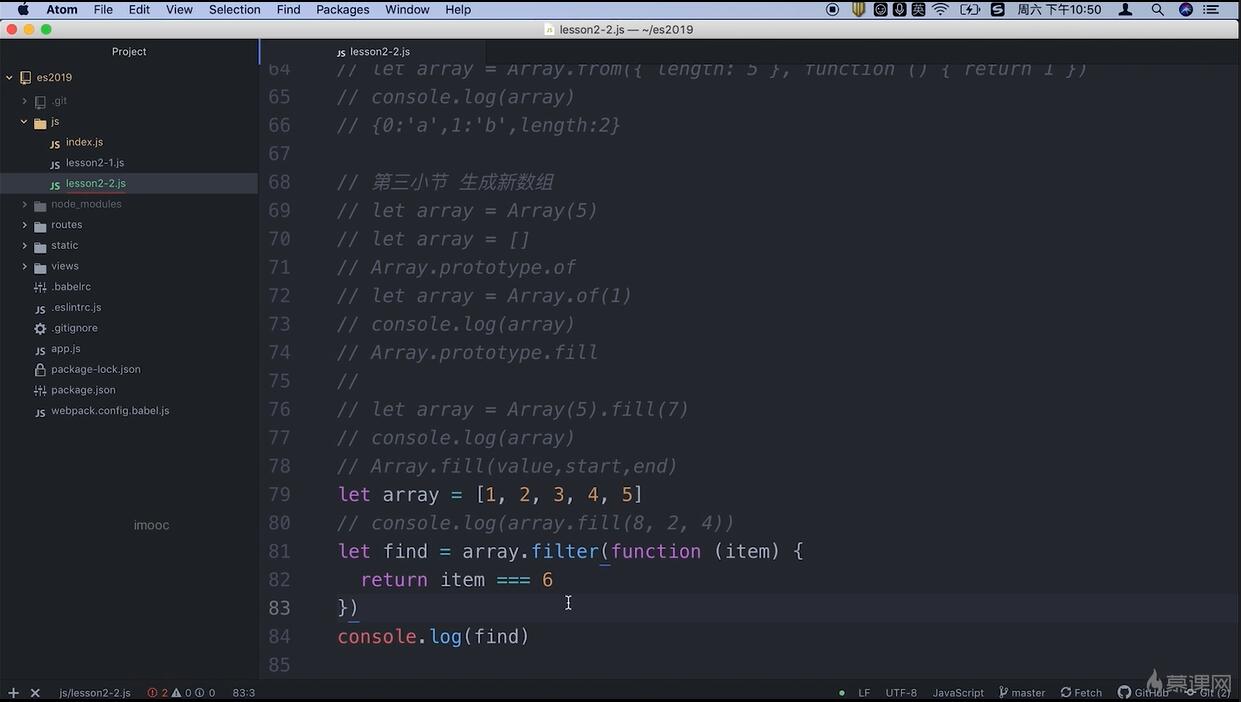The image size is (1241, 702).
Task: Open the Selection menu
Action: pyautogui.click(x=235, y=9)
